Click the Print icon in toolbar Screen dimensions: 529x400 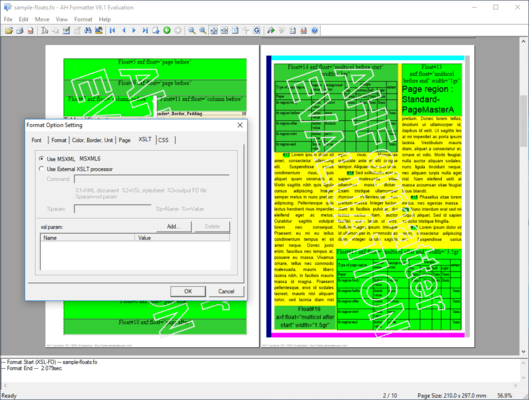coord(20,31)
